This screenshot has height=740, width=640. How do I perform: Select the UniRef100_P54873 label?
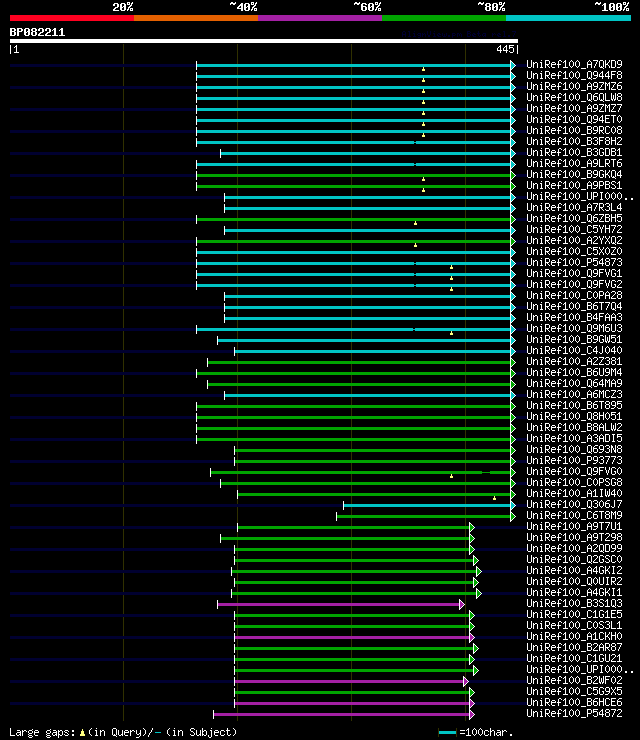pyautogui.click(x=574, y=262)
